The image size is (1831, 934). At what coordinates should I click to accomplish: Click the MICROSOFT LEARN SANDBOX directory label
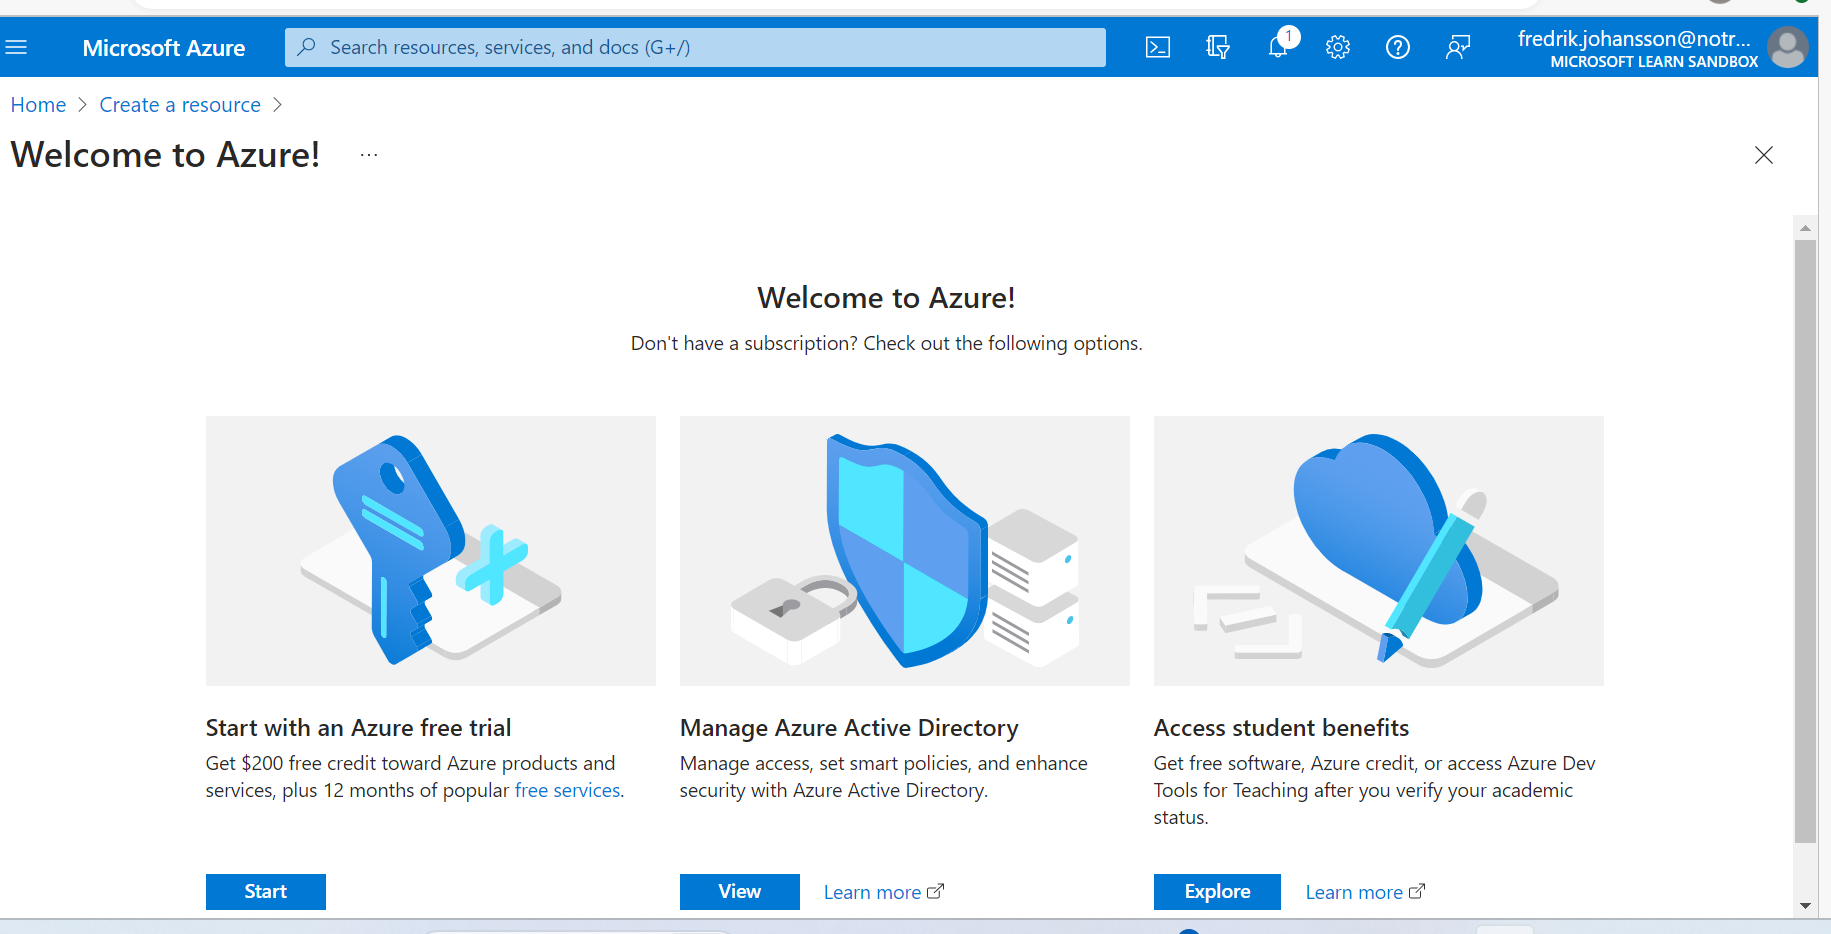(x=1654, y=62)
